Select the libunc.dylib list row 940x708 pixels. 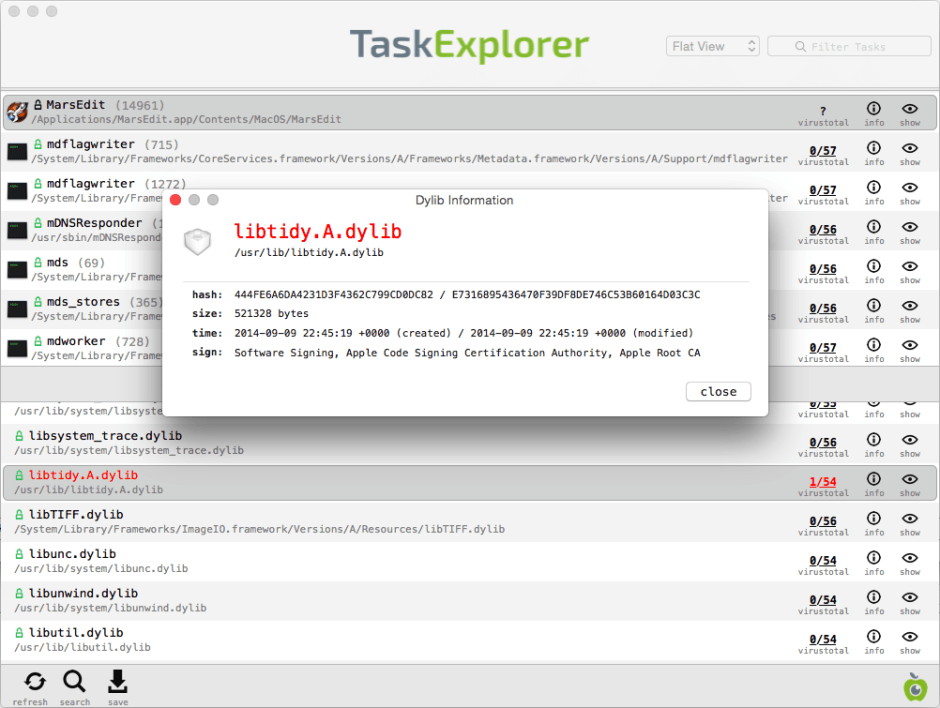tap(400, 561)
